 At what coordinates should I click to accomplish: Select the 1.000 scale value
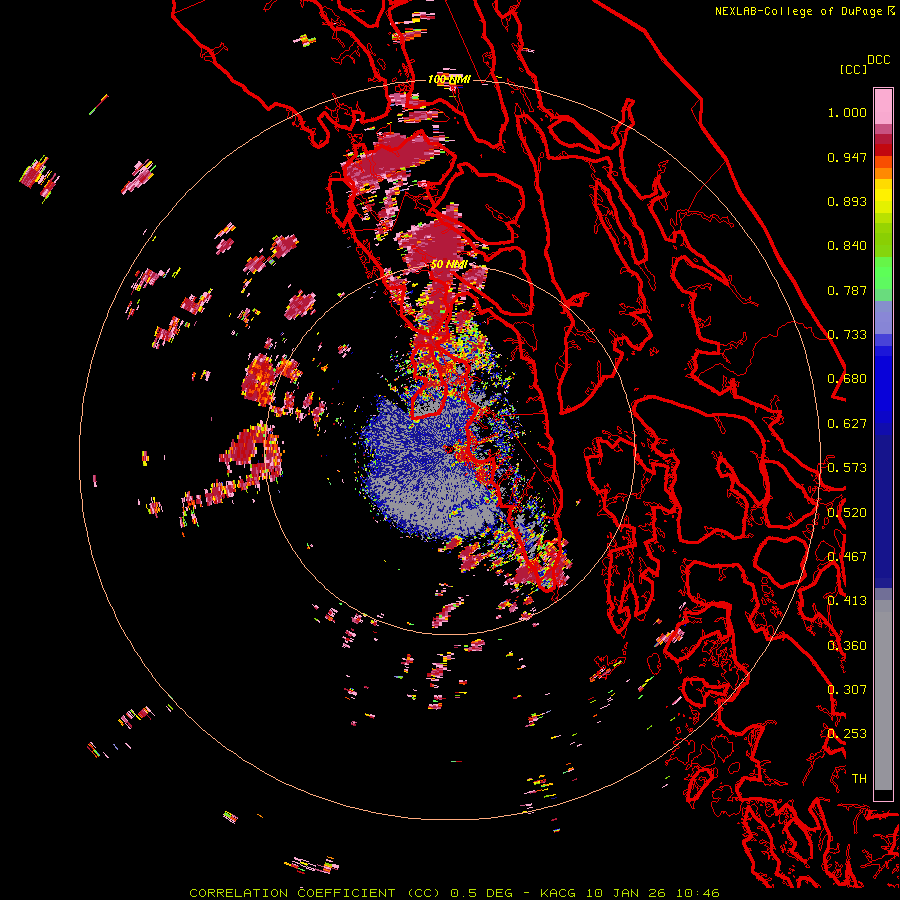point(847,112)
